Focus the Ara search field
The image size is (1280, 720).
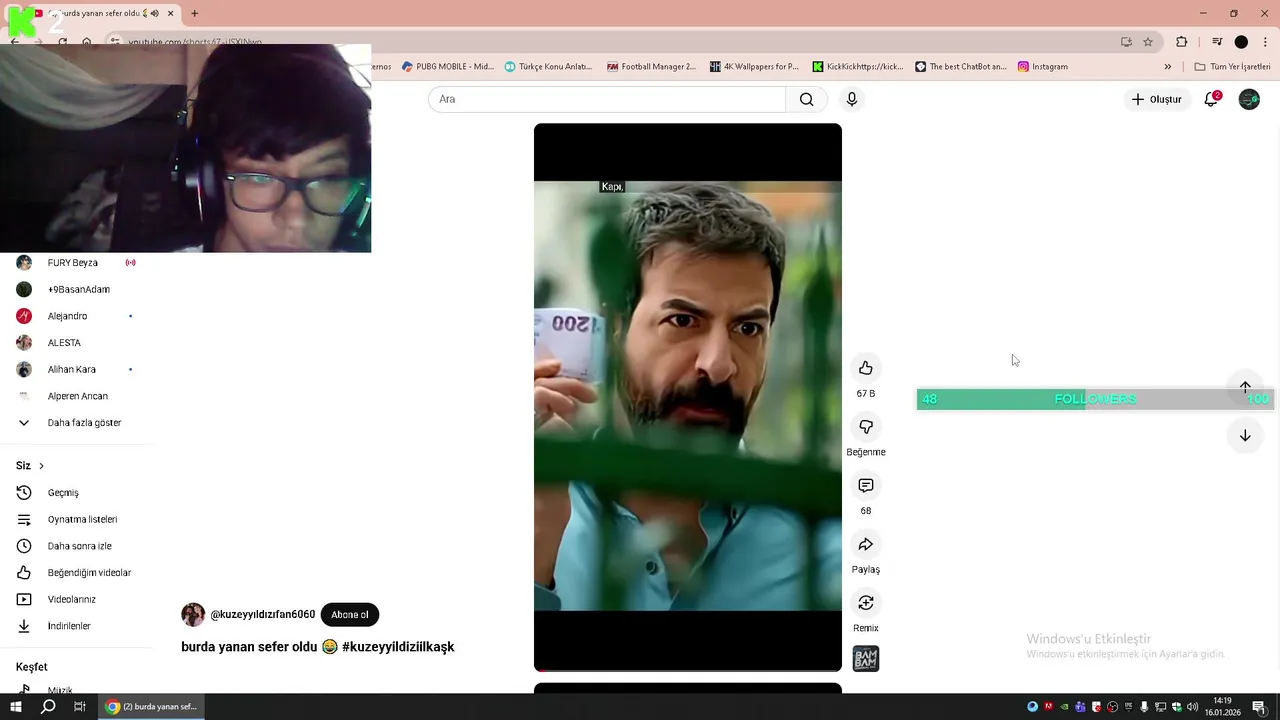pos(607,99)
